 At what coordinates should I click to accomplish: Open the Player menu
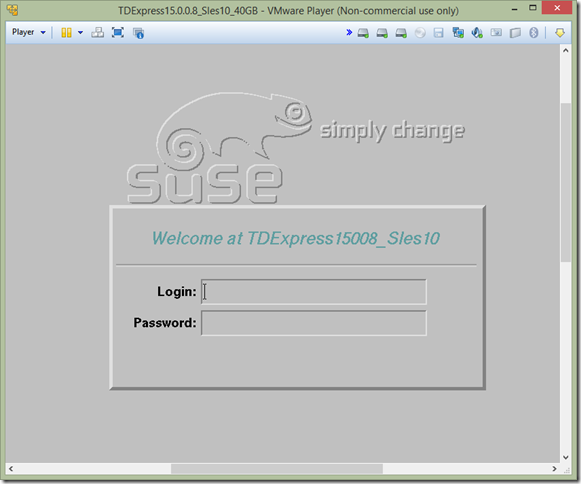[29, 32]
